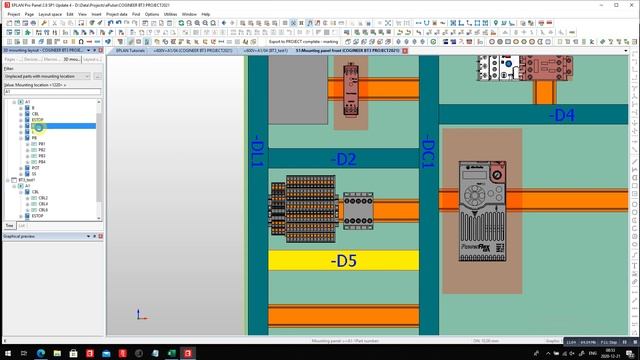Collapse the BT3_test1 project node
This screenshot has height=360, width=640.
(x=8, y=180)
